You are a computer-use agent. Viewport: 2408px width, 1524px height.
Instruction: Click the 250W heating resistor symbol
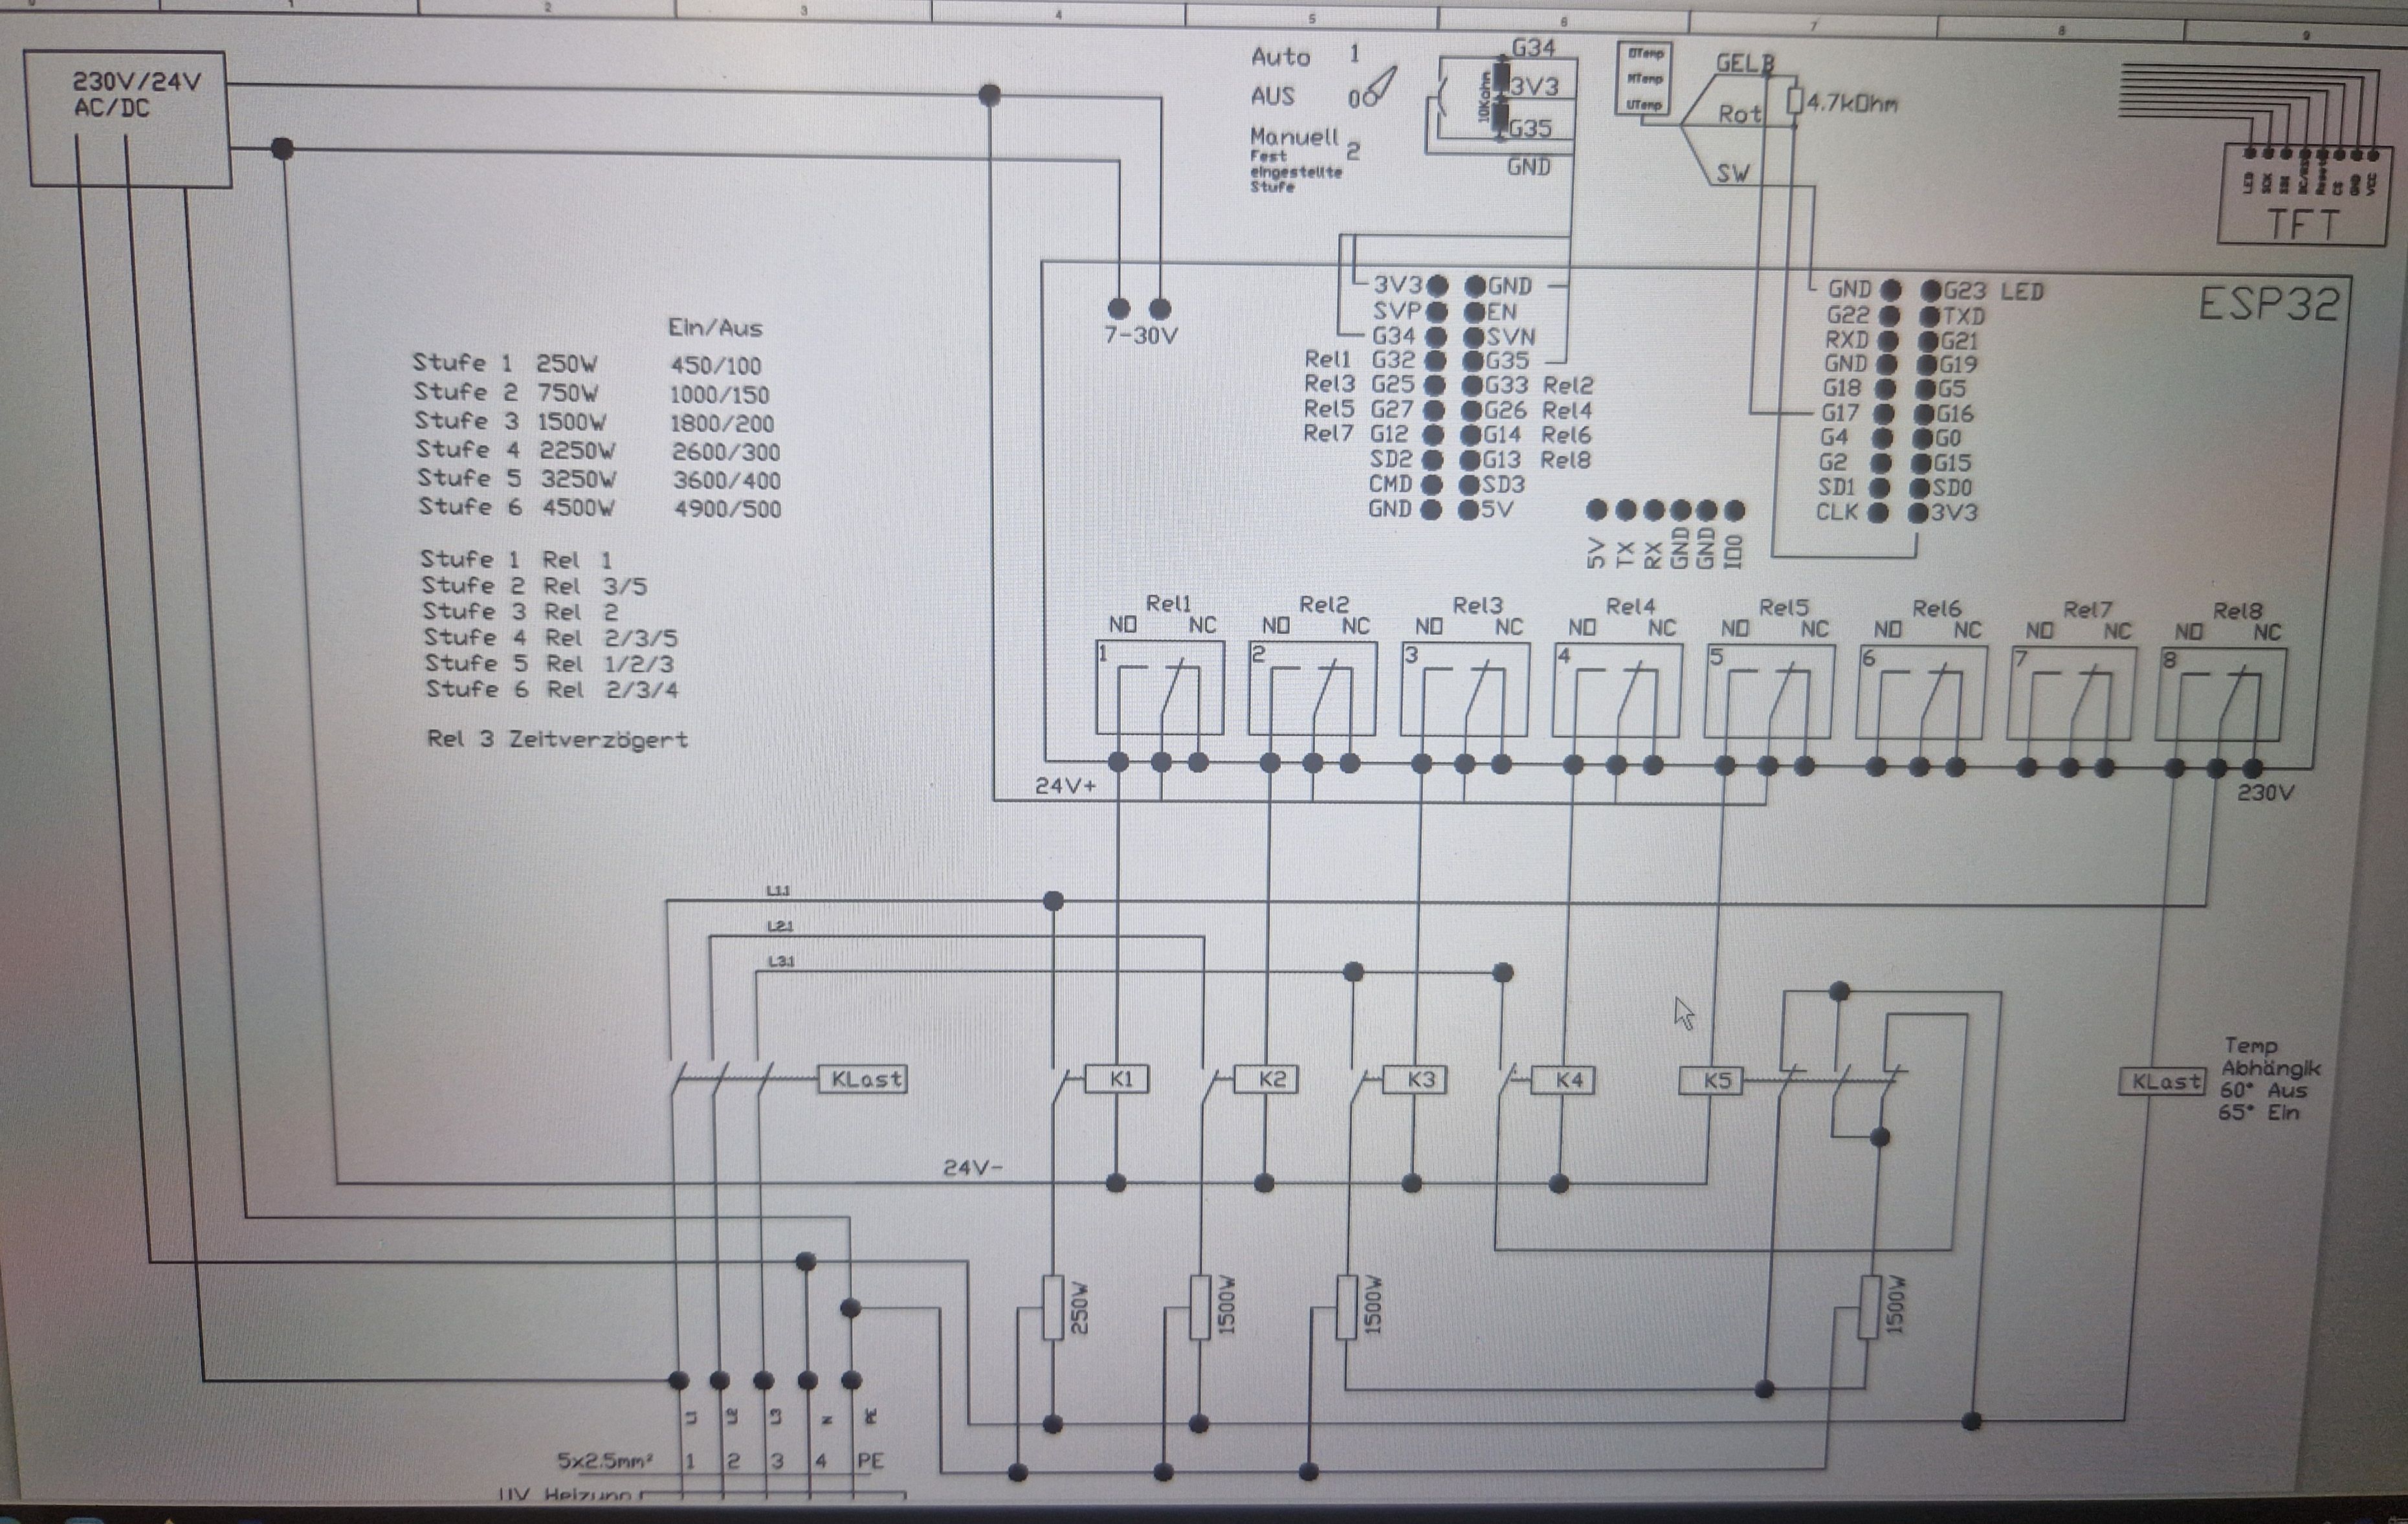coord(1053,1307)
